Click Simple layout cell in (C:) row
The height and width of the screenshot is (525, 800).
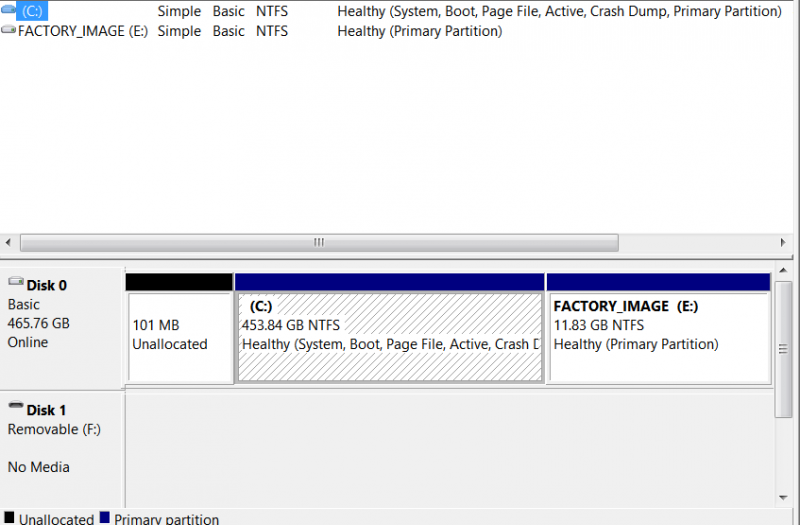coord(179,11)
